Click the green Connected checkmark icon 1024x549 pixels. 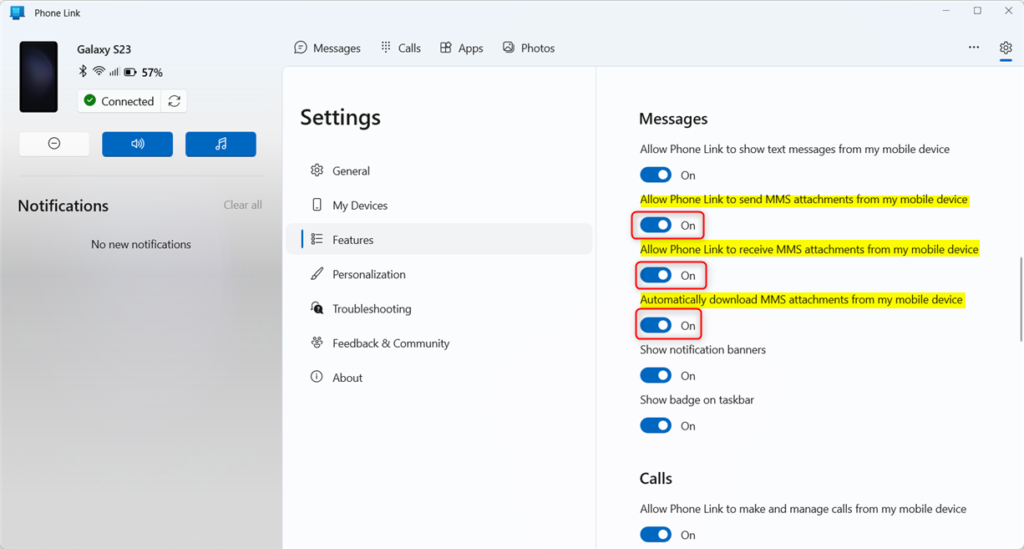[90, 101]
